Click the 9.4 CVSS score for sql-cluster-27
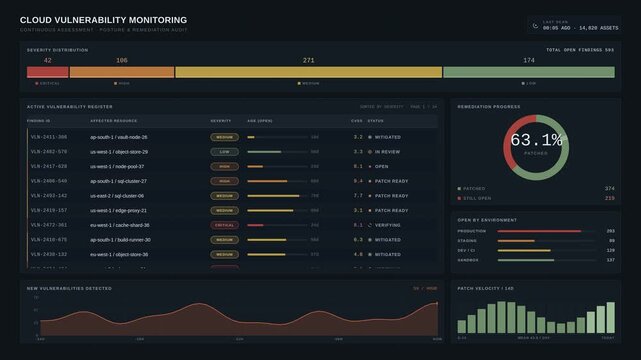The width and height of the screenshot is (641, 360). coord(358,181)
